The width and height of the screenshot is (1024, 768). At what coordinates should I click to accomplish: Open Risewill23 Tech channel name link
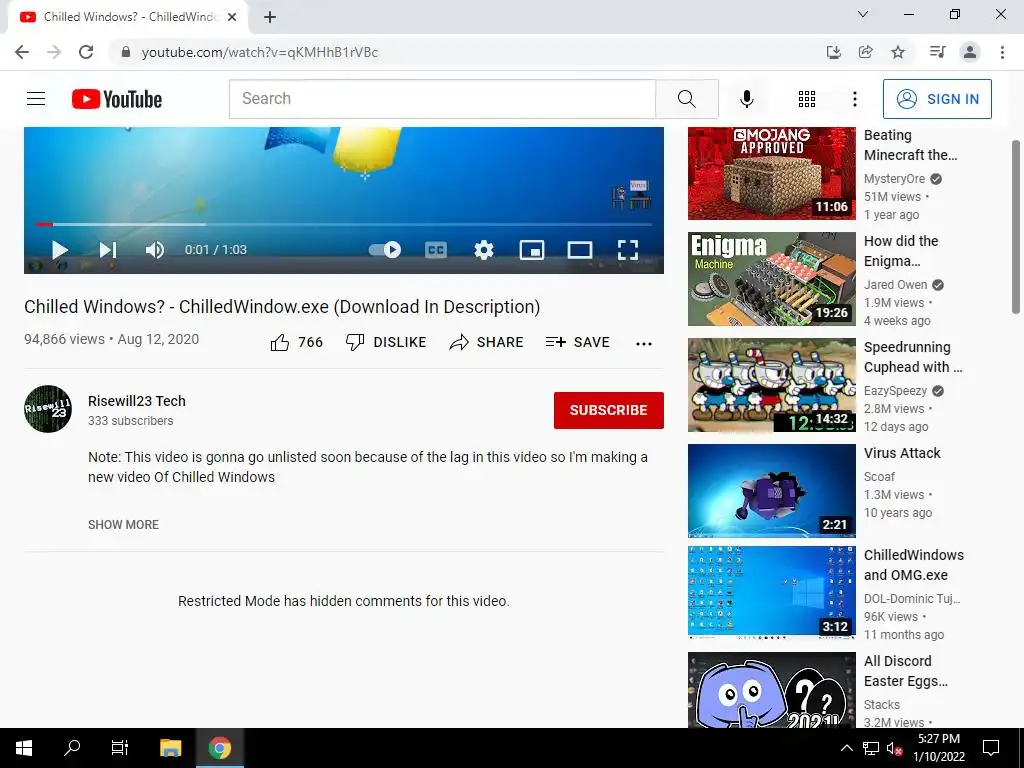tap(136, 401)
